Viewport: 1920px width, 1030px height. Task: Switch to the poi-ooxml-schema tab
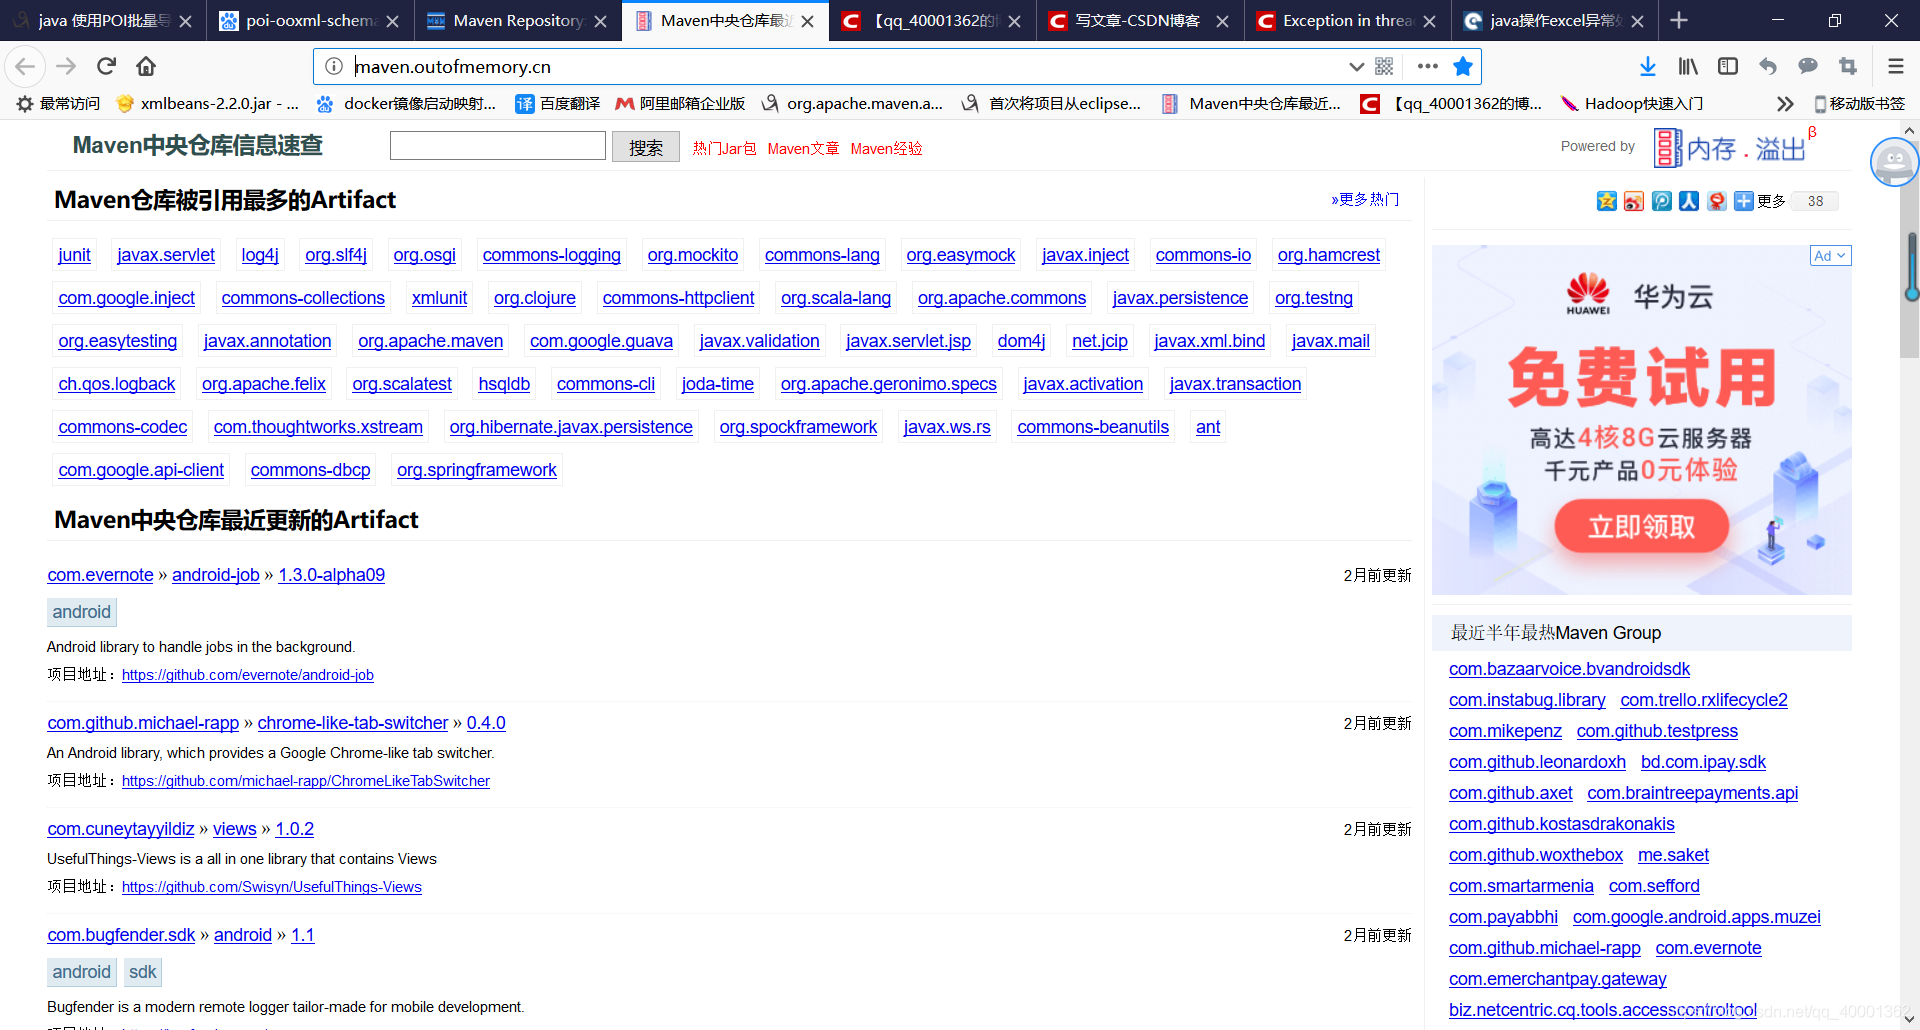(x=311, y=20)
